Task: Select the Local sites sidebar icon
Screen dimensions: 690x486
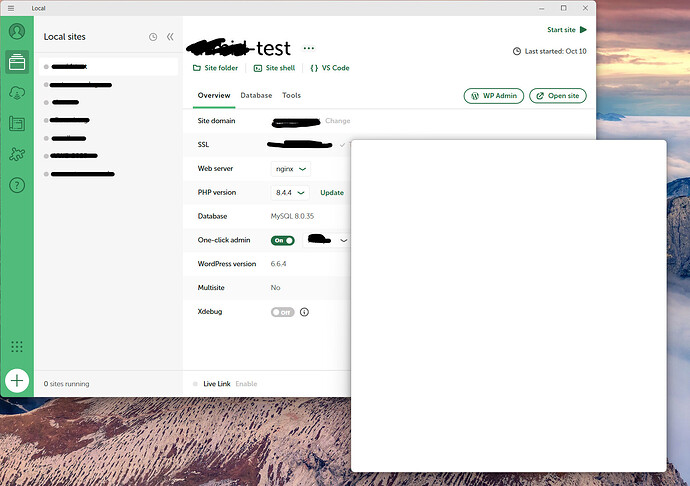Action: click(17, 62)
